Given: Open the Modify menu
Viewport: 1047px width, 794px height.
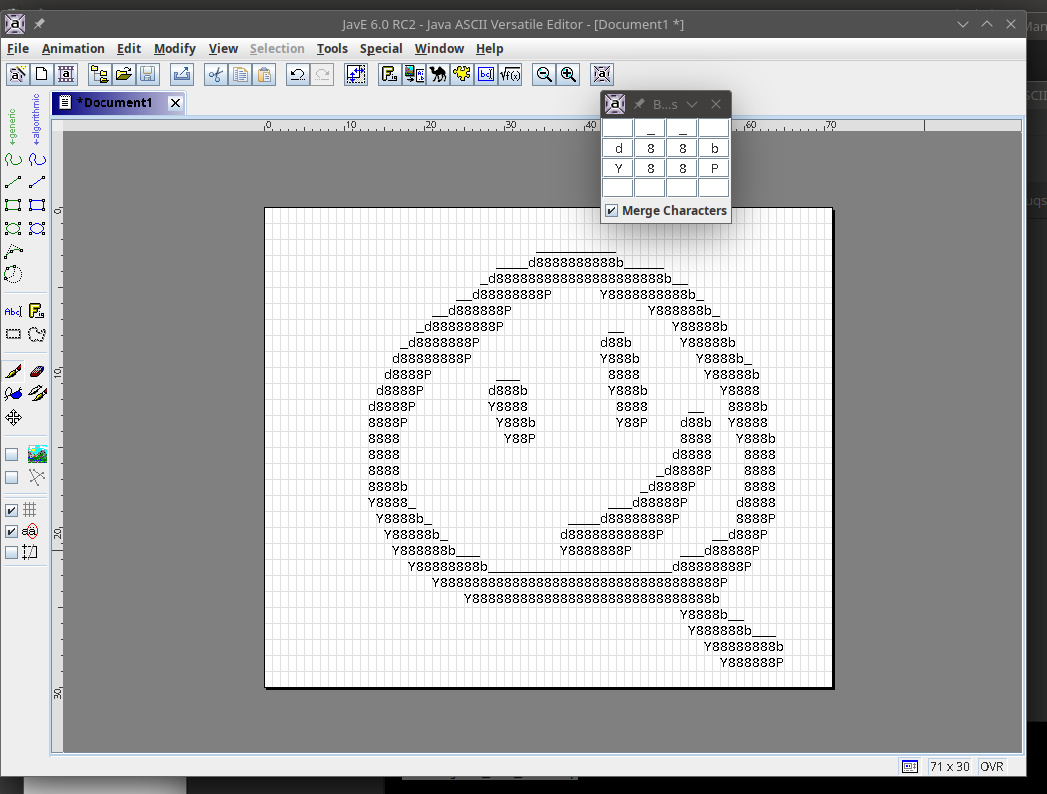Looking at the screenshot, I should [x=175, y=49].
